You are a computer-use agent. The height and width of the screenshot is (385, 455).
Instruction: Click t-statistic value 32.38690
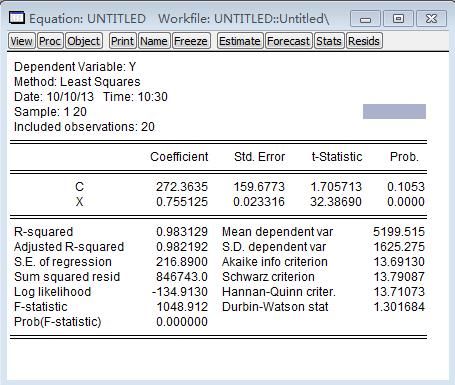(336, 202)
